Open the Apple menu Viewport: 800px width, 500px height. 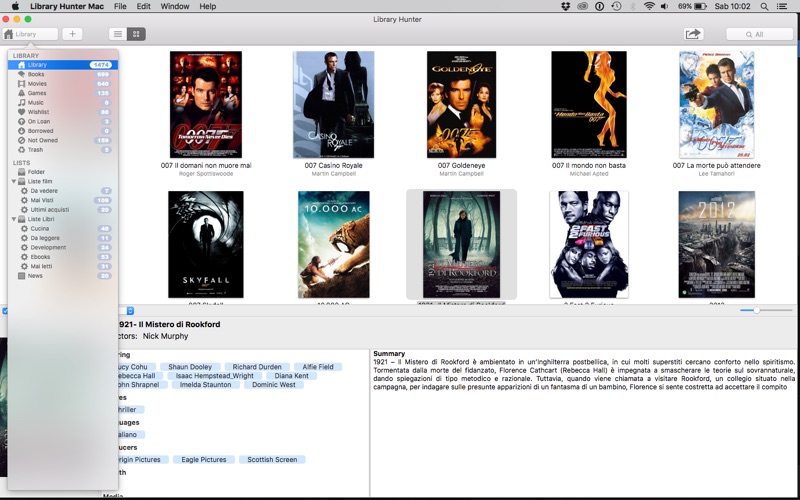(15, 6)
